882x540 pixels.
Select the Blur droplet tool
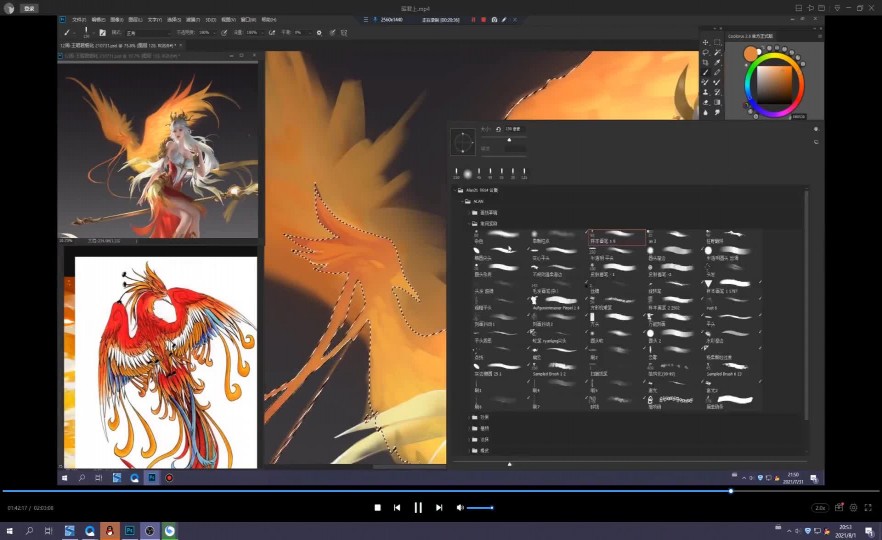point(705,112)
